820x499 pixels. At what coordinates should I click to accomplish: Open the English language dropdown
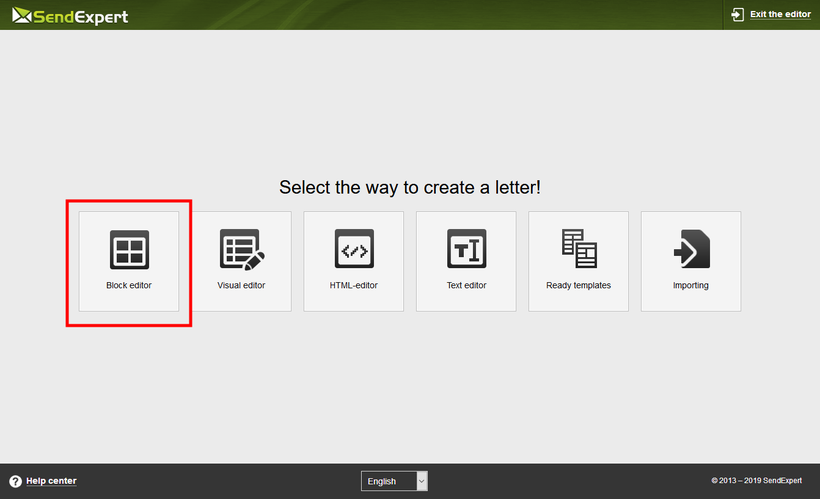tap(394, 481)
